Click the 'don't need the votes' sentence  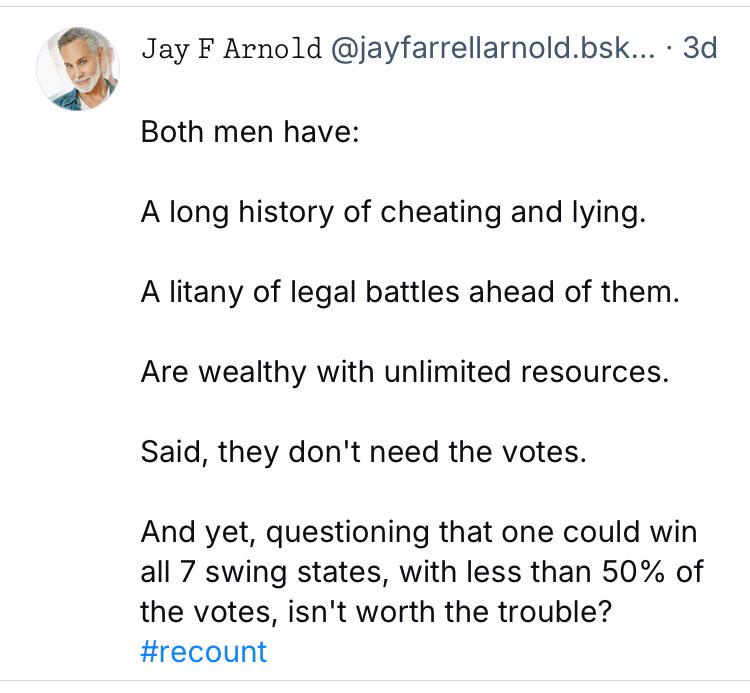pyautogui.click(x=364, y=451)
